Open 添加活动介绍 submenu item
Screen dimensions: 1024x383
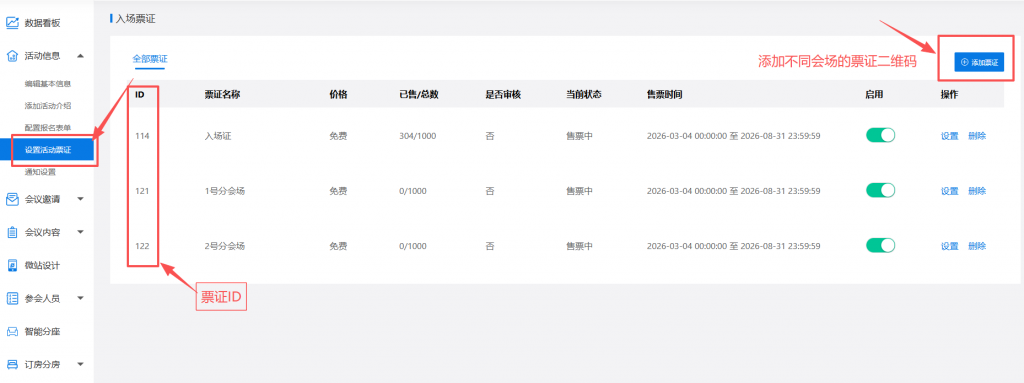pos(48,106)
